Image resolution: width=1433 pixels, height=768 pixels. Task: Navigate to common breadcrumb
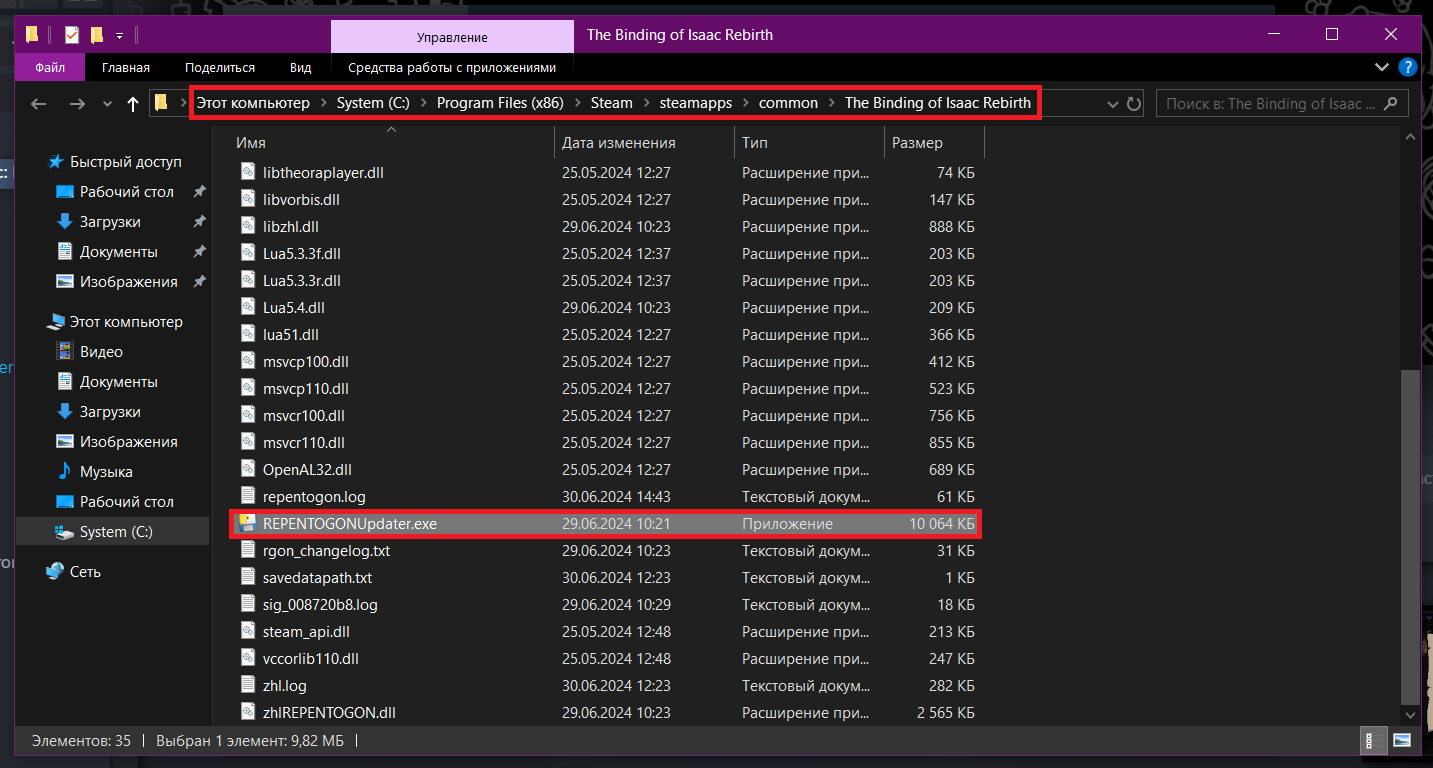[788, 103]
